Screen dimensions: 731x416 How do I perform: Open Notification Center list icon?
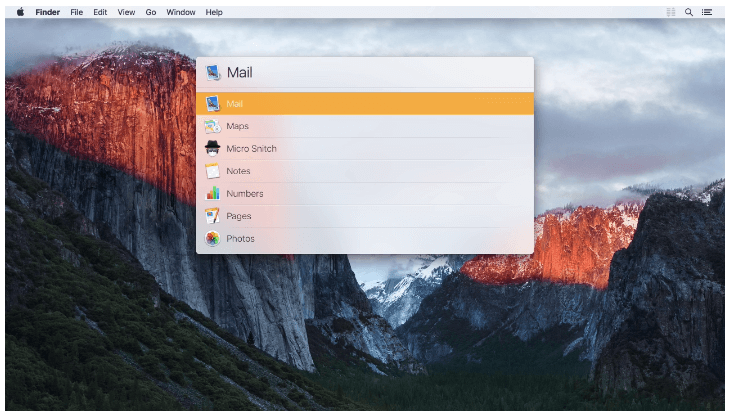coord(707,12)
